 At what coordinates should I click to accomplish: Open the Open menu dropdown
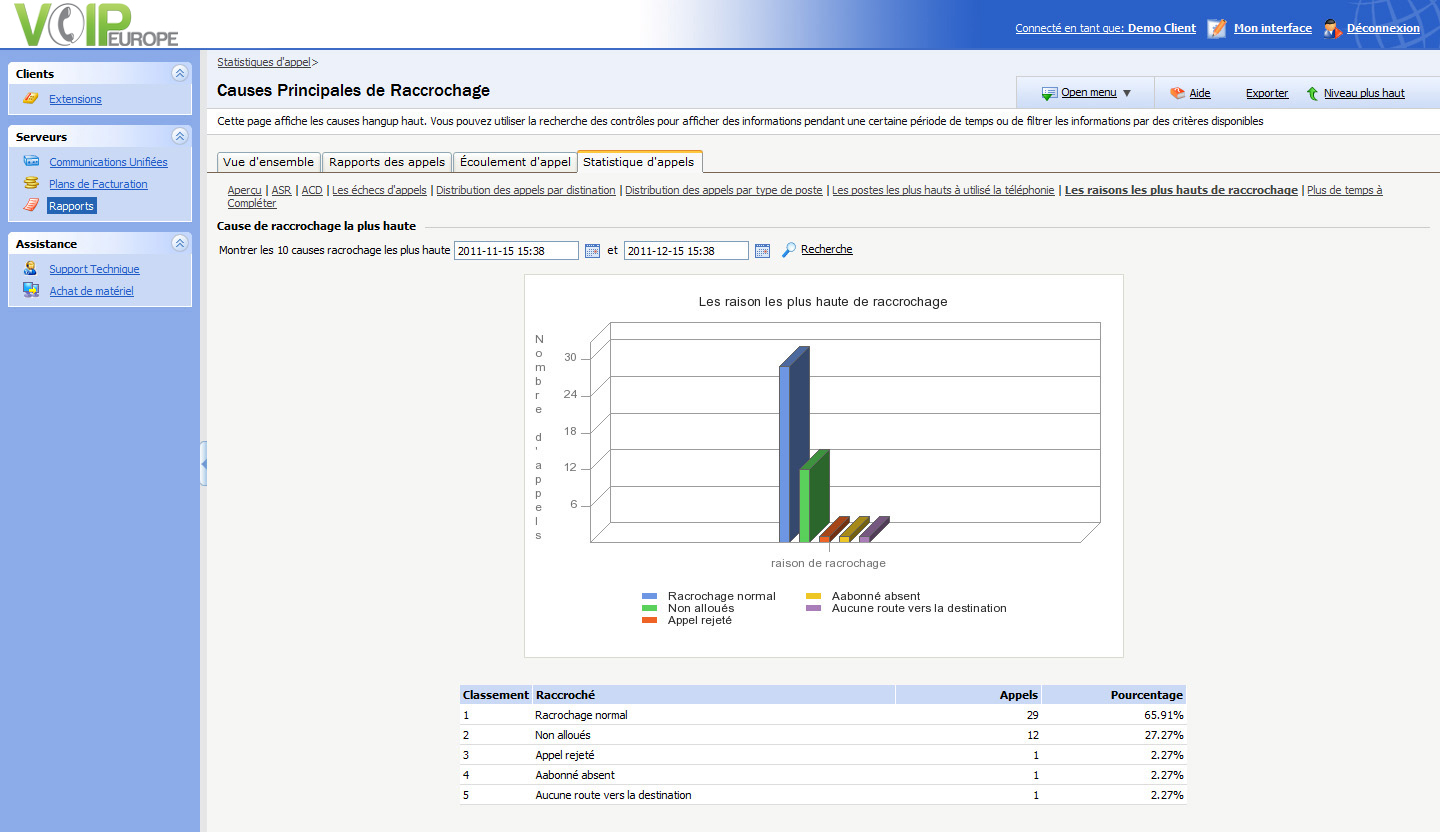click(x=1088, y=93)
